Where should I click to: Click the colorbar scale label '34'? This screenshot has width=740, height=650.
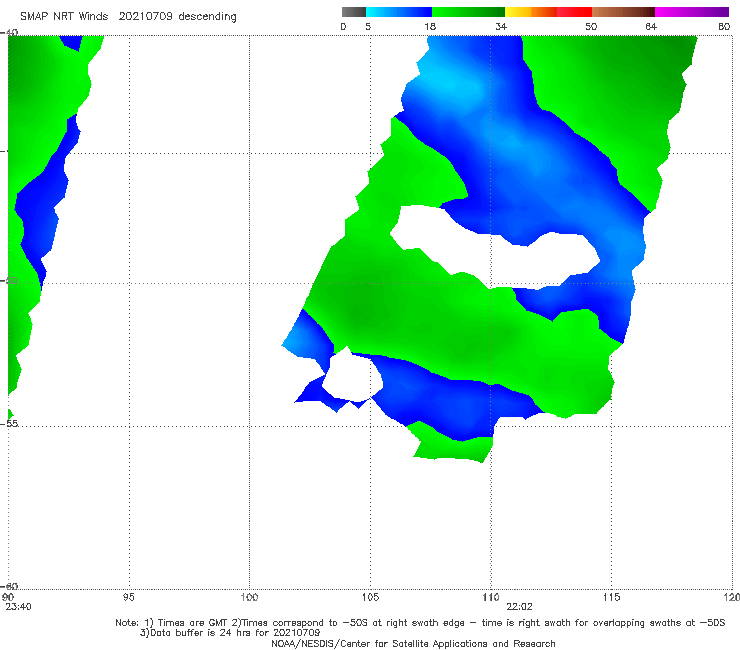pyautogui.click(x=501, y=27)
